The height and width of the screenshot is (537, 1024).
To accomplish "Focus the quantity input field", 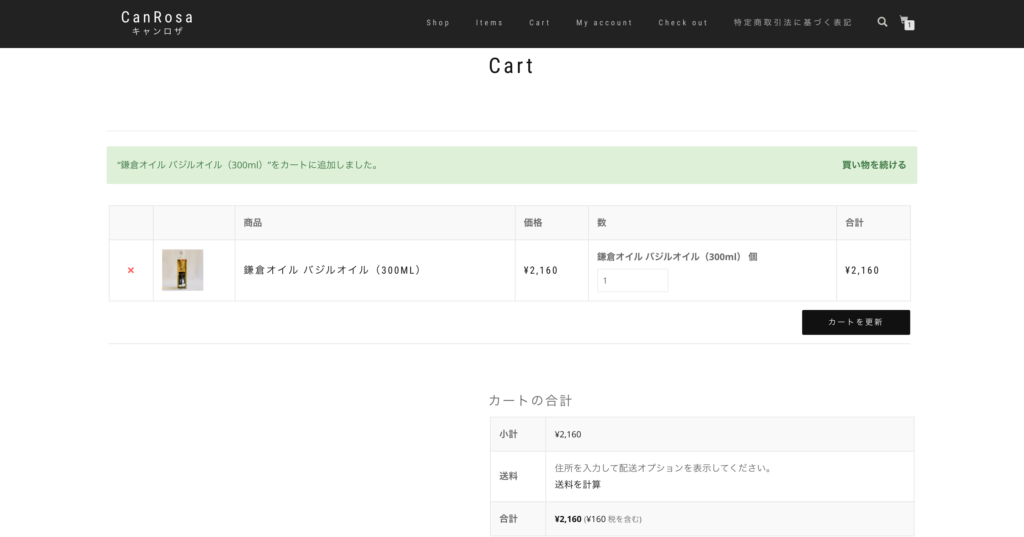I will [632, 280].
